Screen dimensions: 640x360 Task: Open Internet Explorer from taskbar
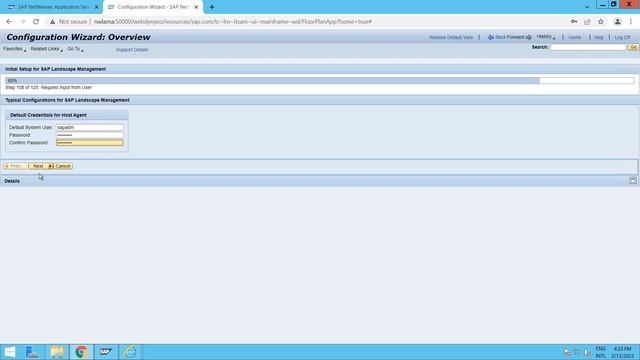(x=130, y=352)
